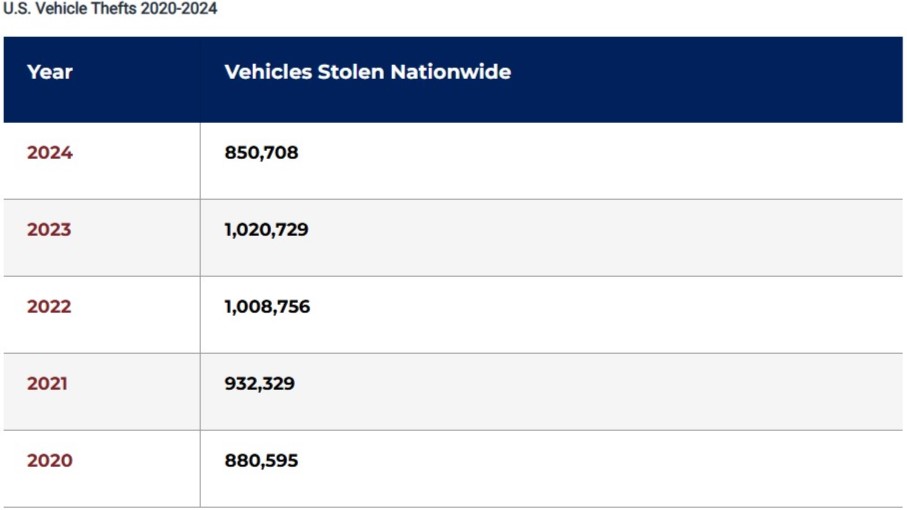Click U.S. in the table title

coord(17,9)
